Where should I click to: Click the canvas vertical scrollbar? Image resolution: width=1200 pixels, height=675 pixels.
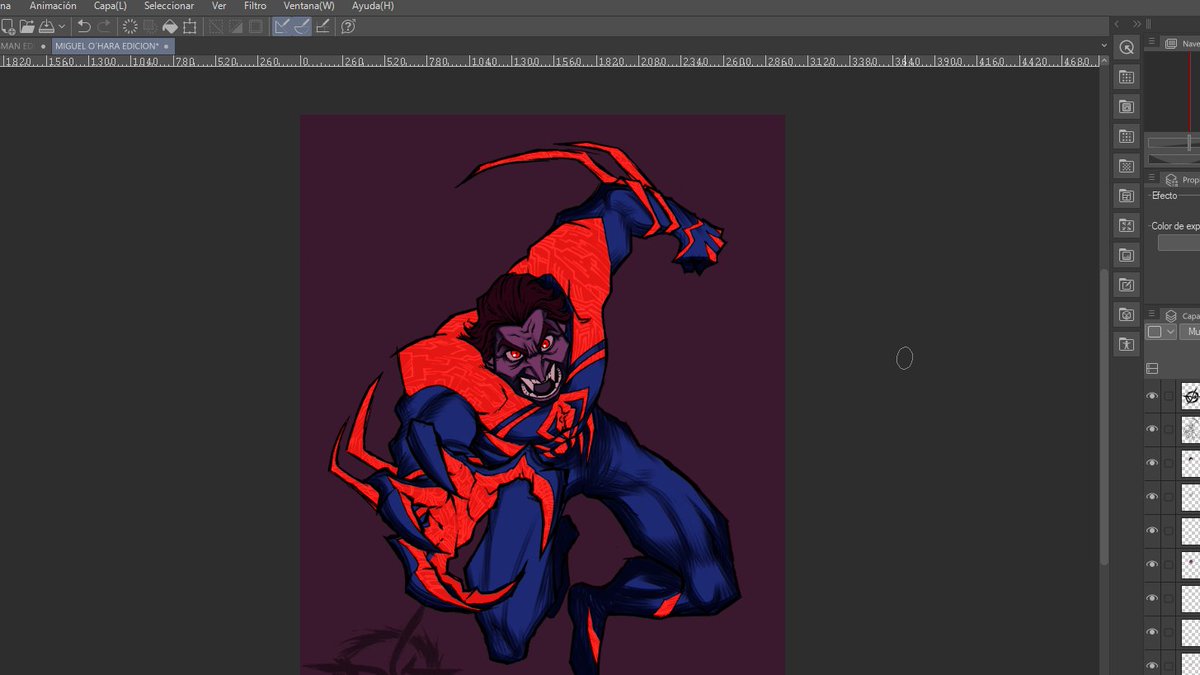click(1104, 415)
